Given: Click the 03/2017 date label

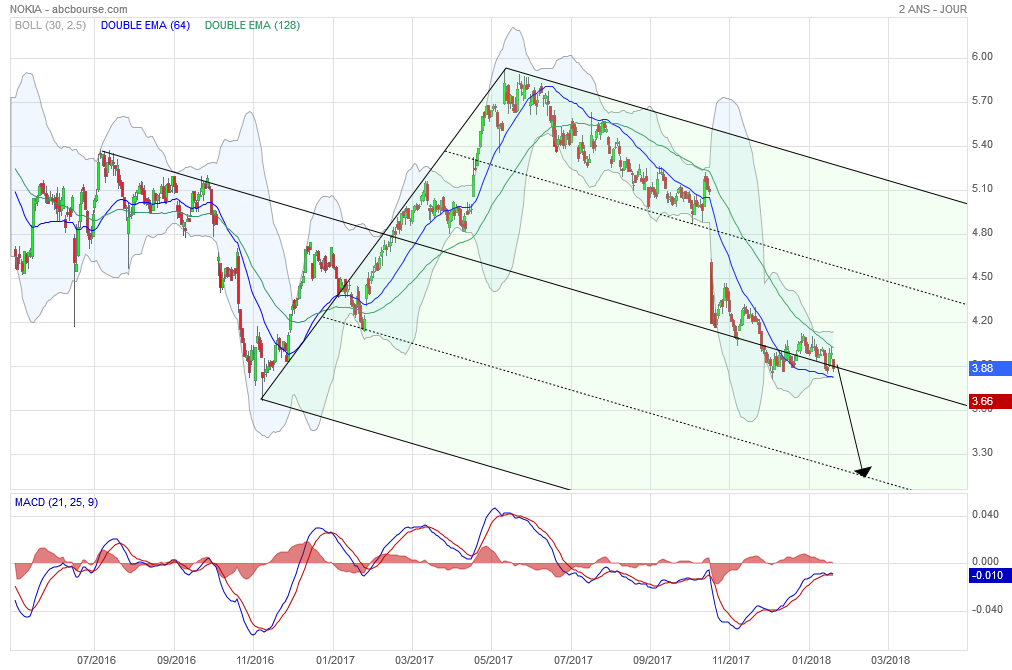Looking at the screenshot, I should (x=413, y=660).
